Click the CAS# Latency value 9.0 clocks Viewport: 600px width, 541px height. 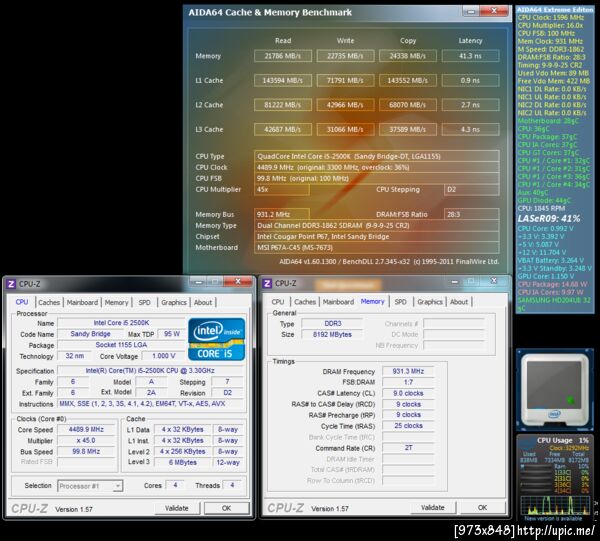(x=408, y=393)
